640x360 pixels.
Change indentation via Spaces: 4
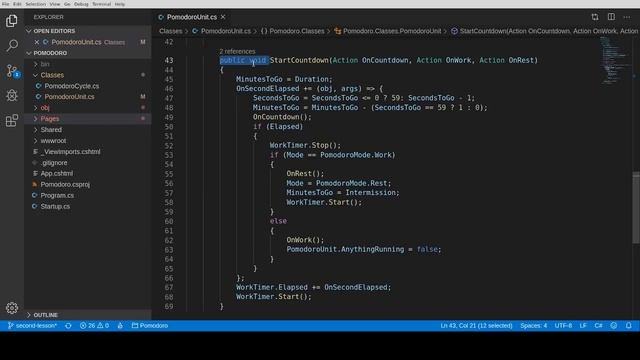[x=533, y=326]
